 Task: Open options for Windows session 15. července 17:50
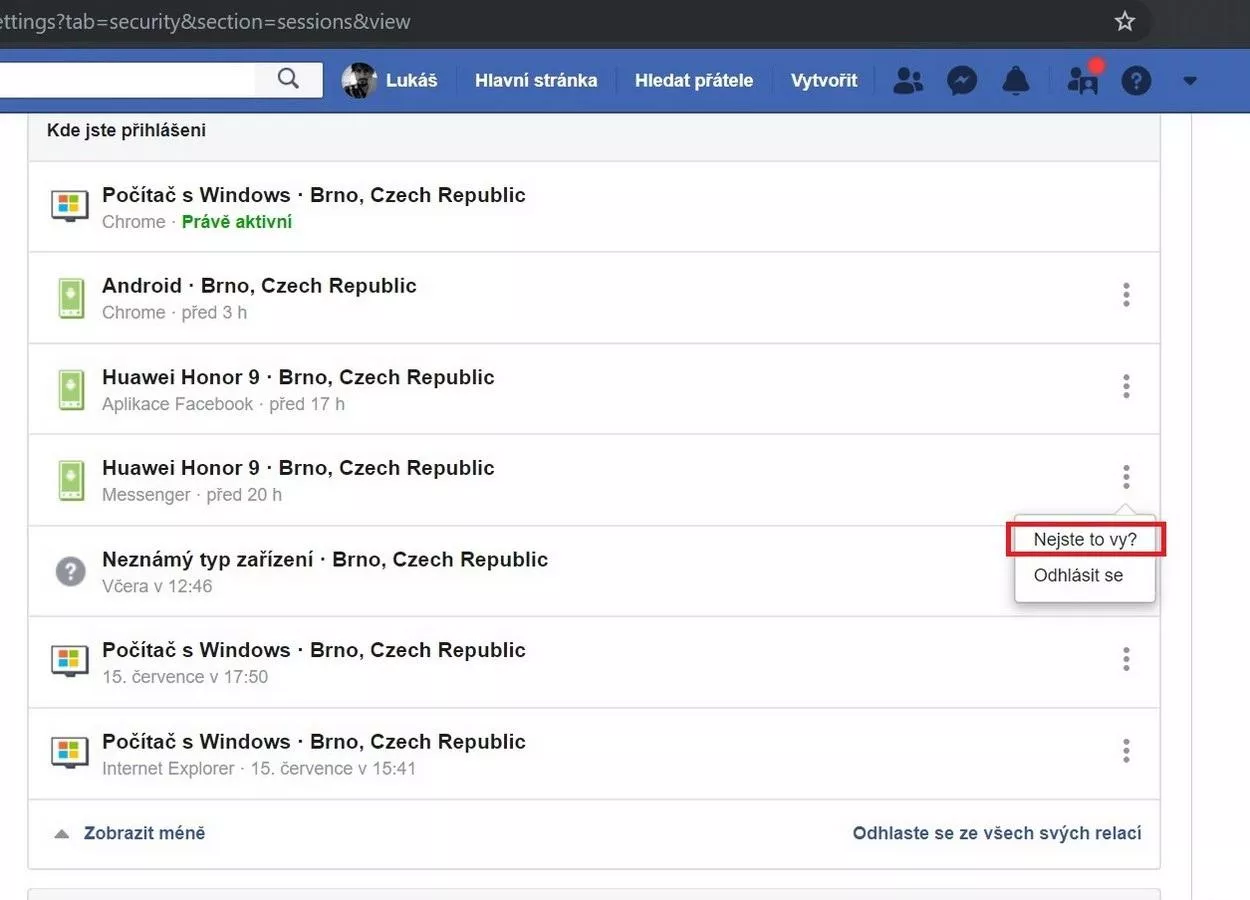(1126, 659)
